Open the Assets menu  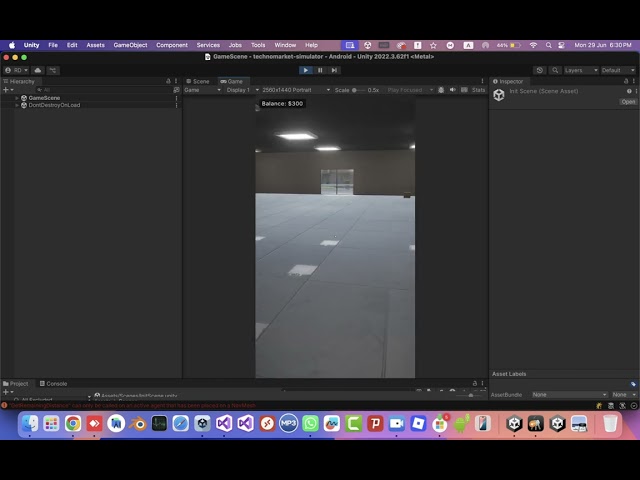click(96, 45)
